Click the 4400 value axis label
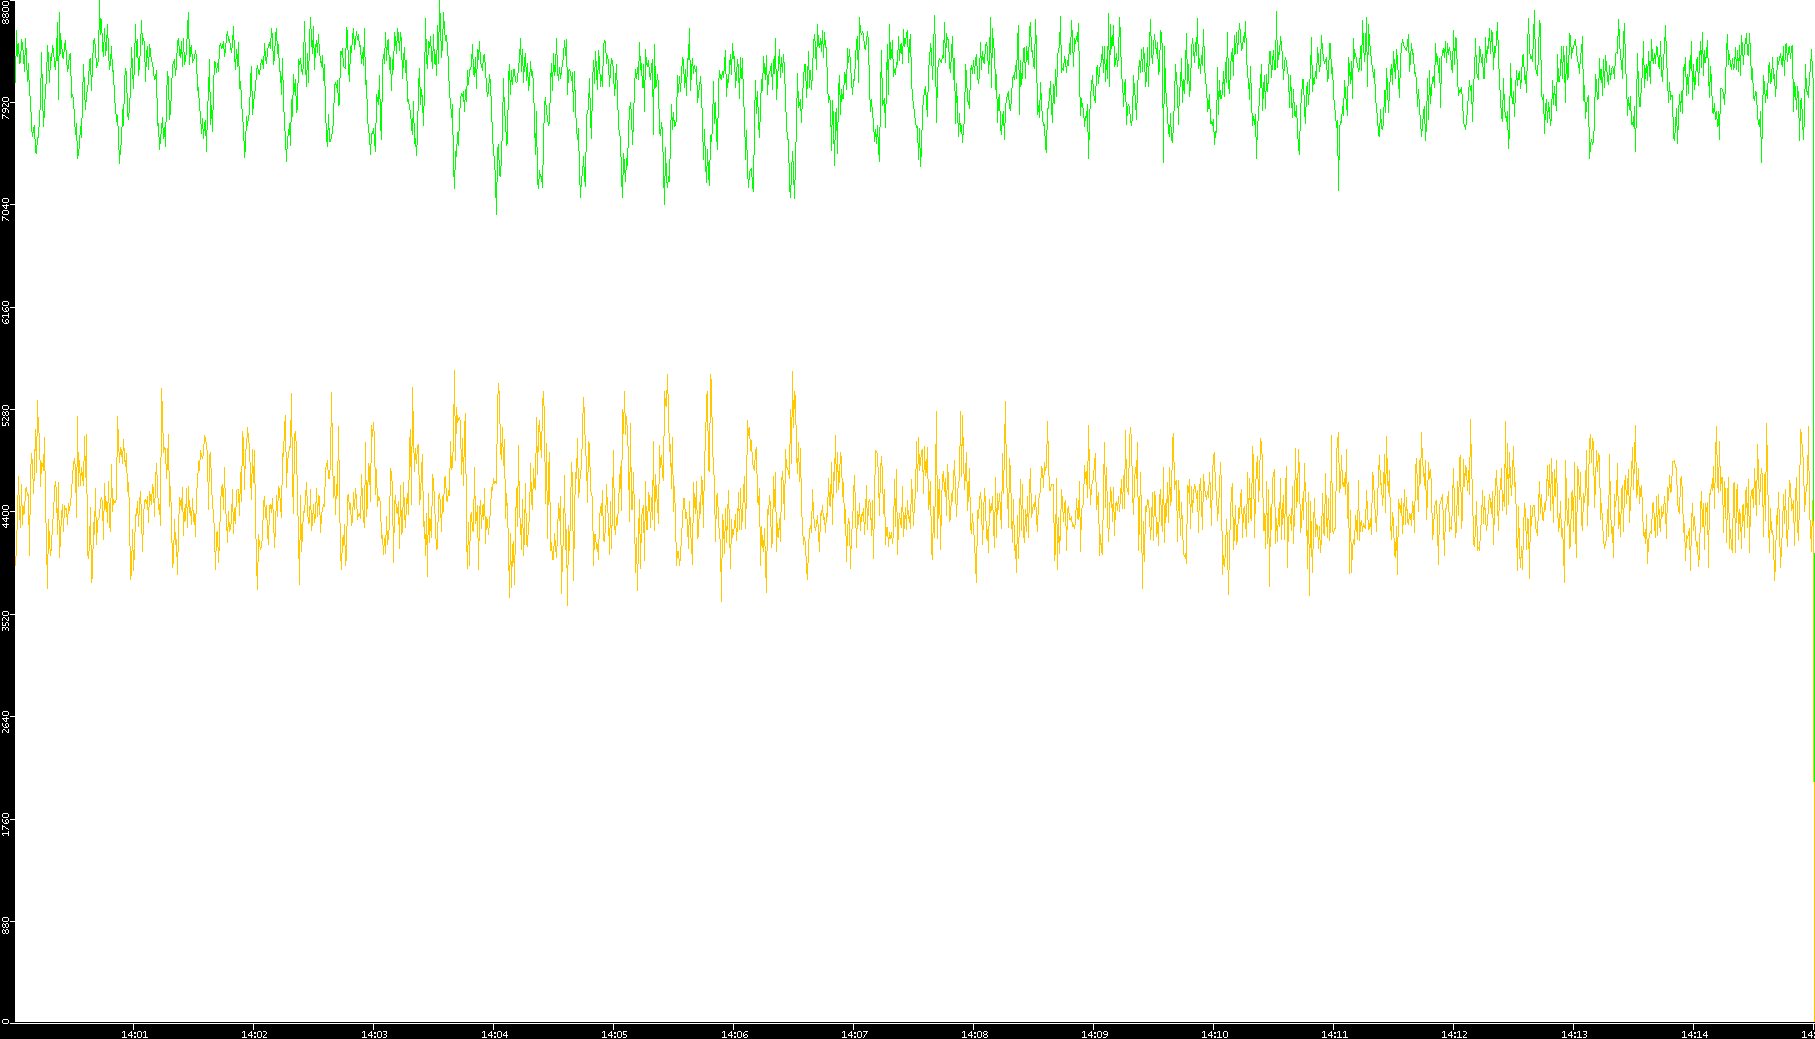 pos(6,516)
